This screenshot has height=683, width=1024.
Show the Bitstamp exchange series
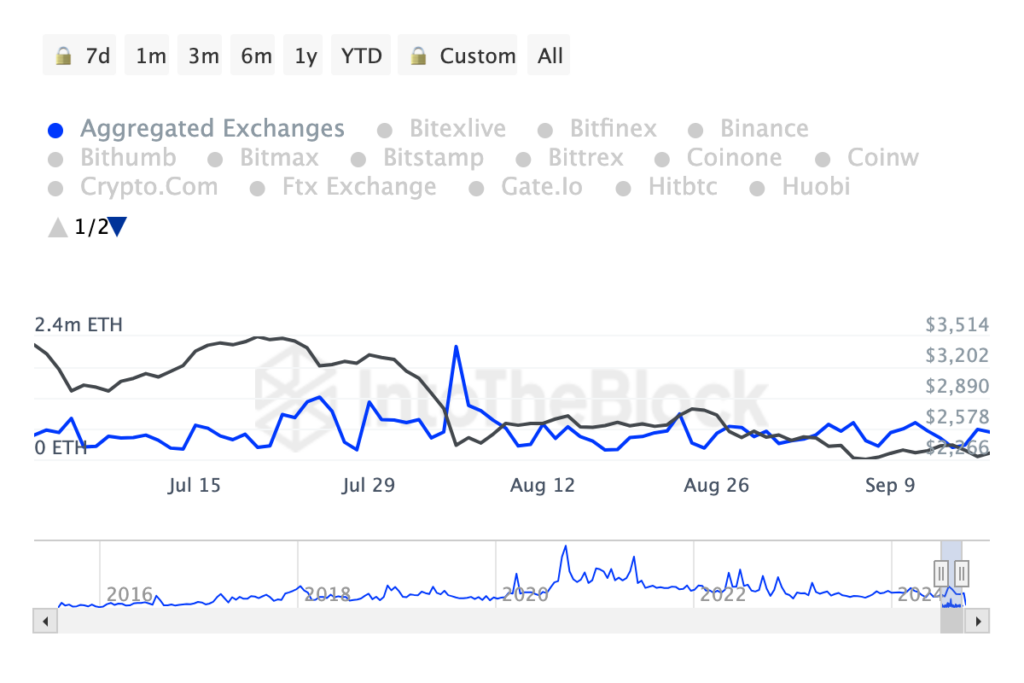coord(417,157)
